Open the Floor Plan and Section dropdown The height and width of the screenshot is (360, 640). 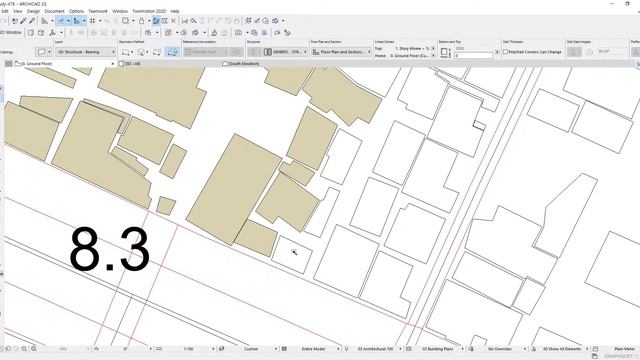coord(341,52)
